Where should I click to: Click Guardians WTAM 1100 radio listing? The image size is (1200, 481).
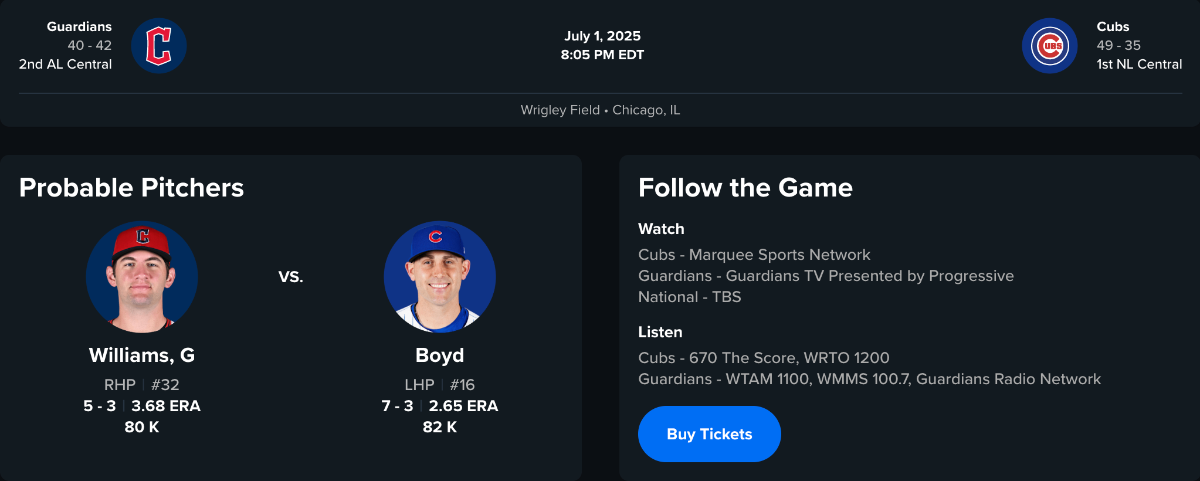869,379
